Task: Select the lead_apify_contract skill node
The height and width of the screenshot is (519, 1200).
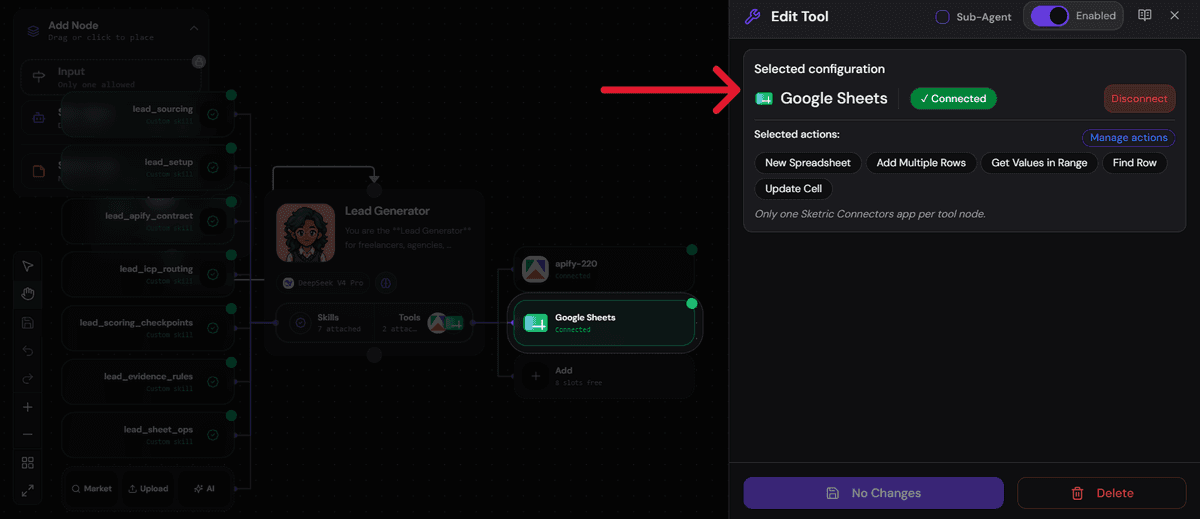Action: click(147, 220)
